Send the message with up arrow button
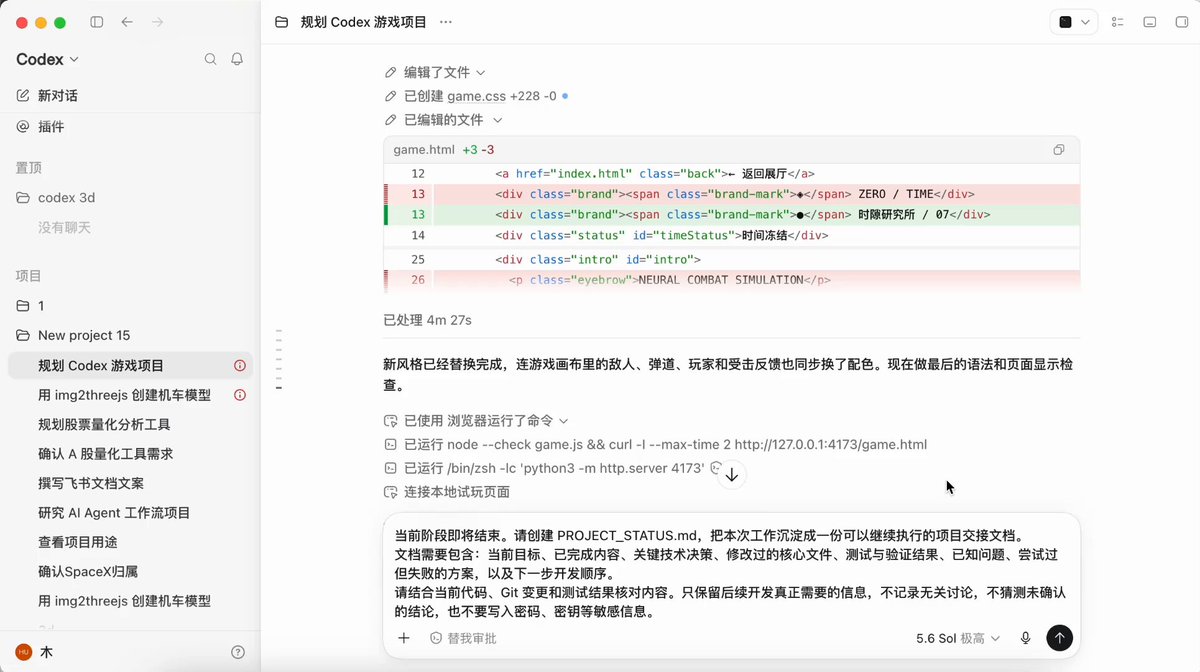 click(x=1059, y=638)
